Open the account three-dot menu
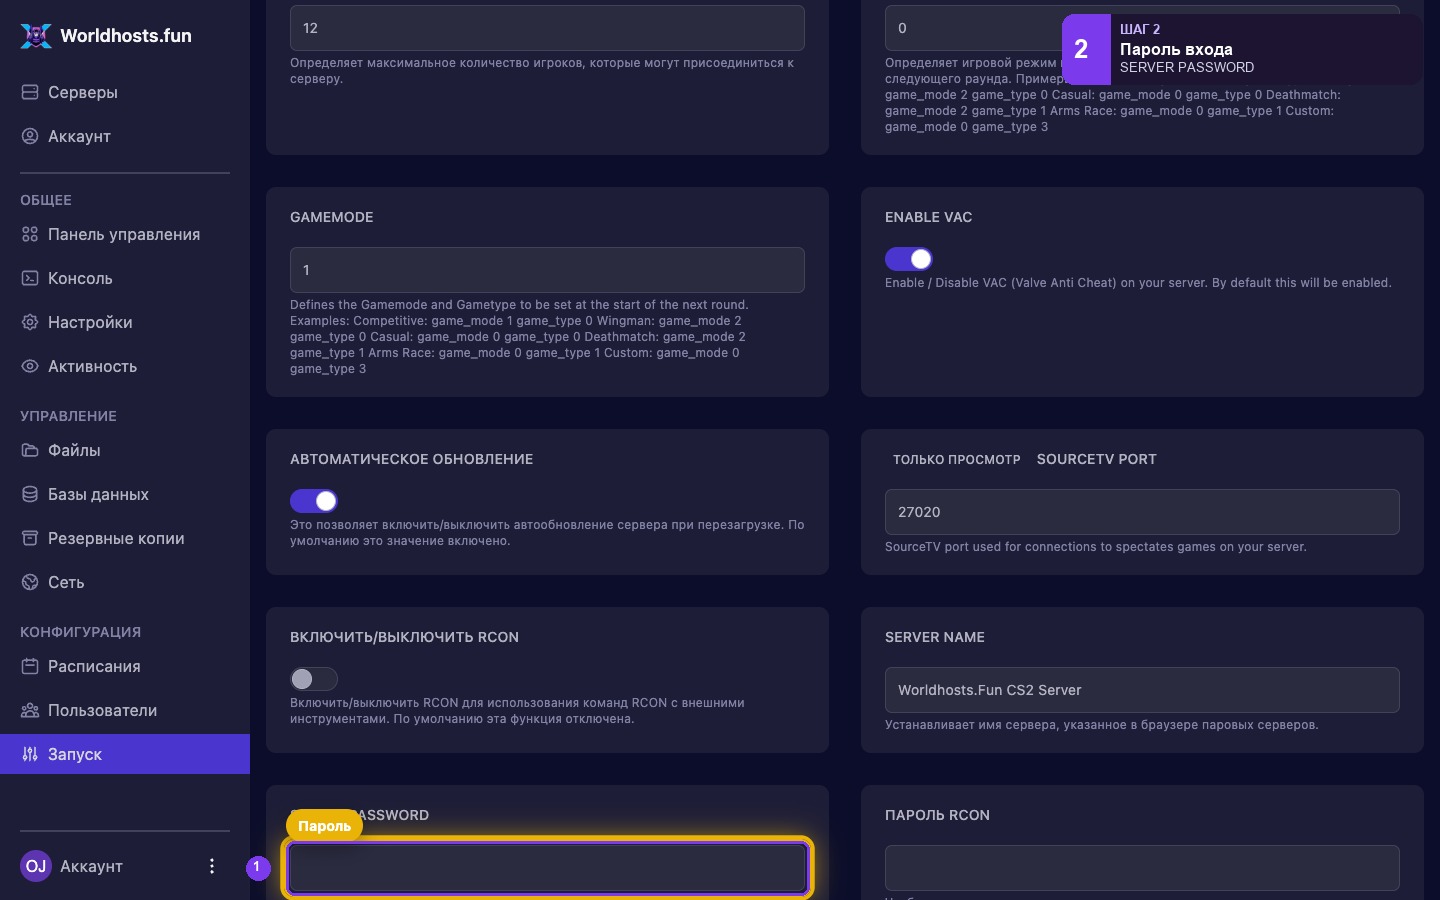The width and height of the screenshot is (1440, 900). tap(211, 866)
